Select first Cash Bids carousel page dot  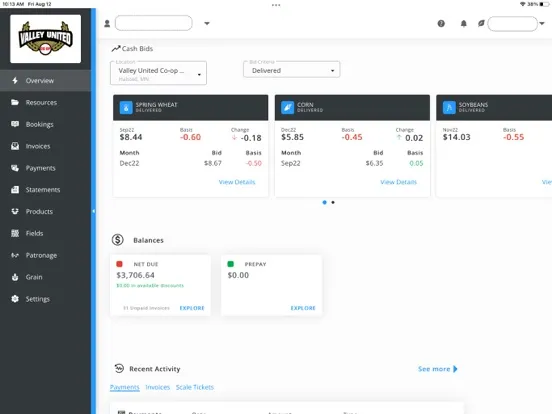(x=324, y=202)
